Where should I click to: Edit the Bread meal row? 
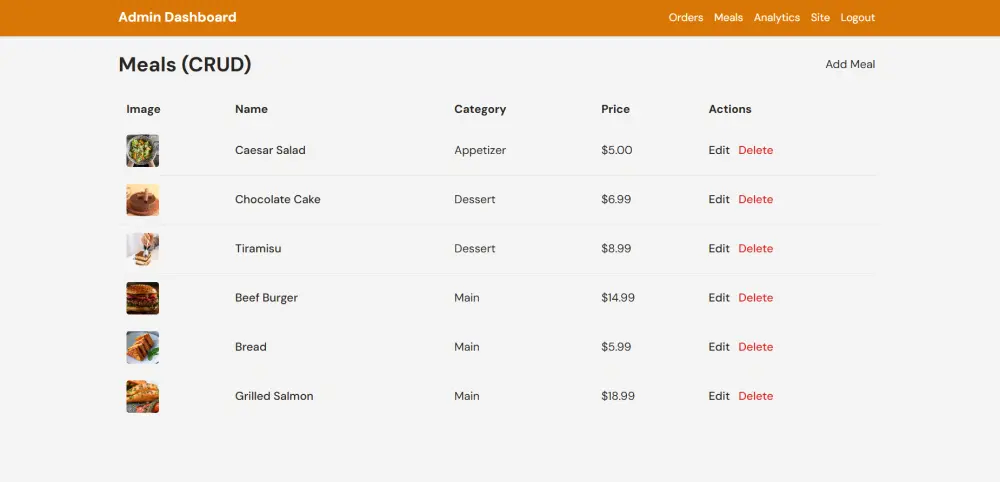pos(719,347)
